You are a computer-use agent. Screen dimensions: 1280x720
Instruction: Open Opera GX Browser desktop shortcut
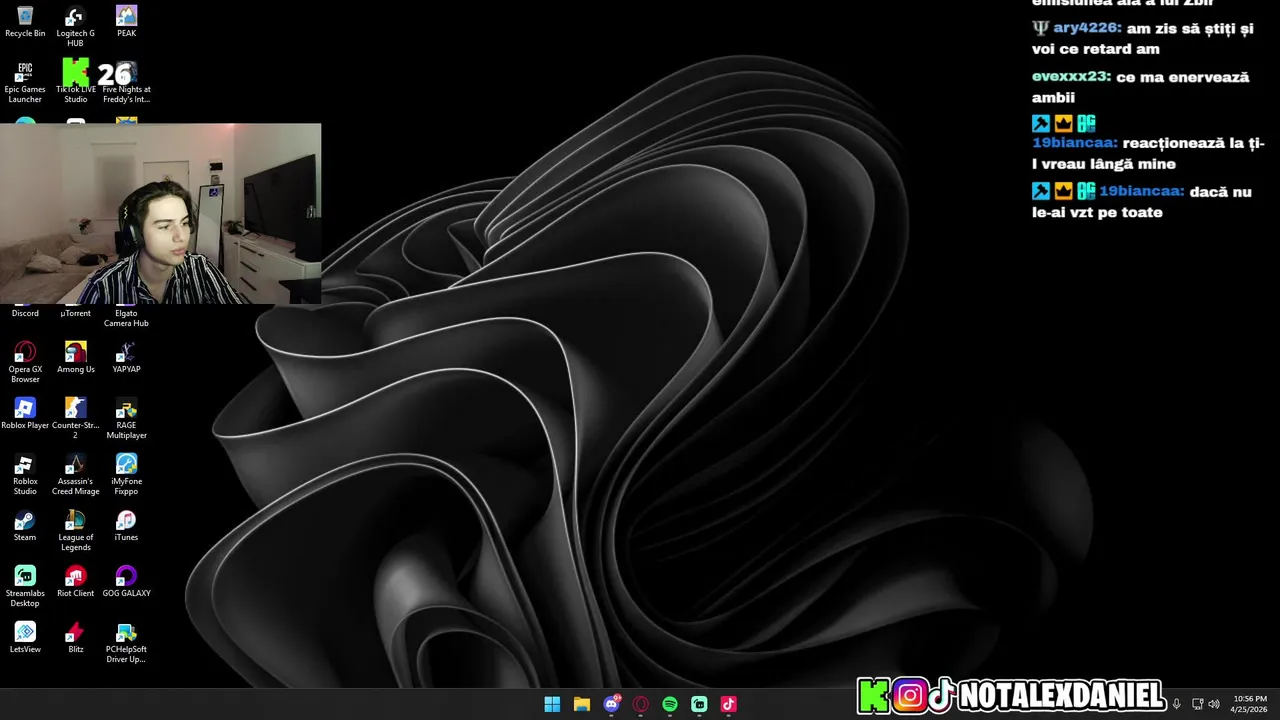pyautogui.click(x=25, y=362)
